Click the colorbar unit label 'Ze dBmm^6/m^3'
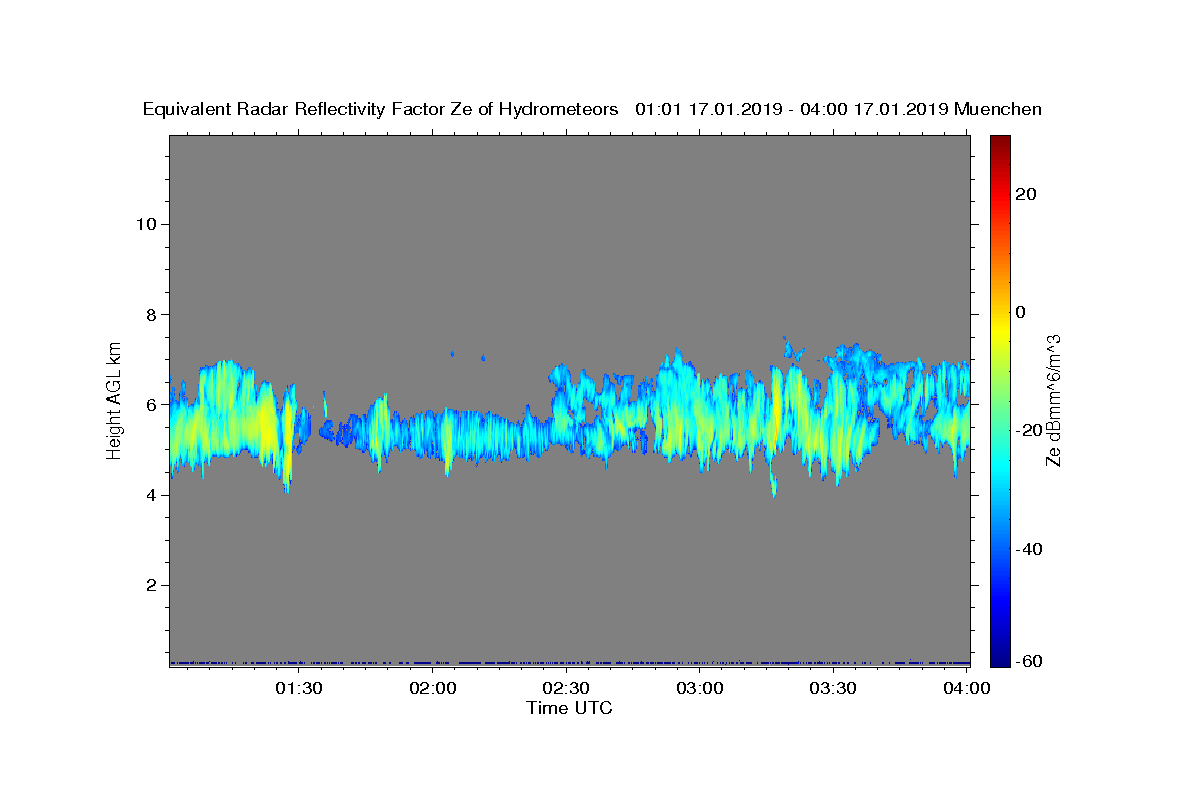 pyautogui.click(x=1053, y=400)
